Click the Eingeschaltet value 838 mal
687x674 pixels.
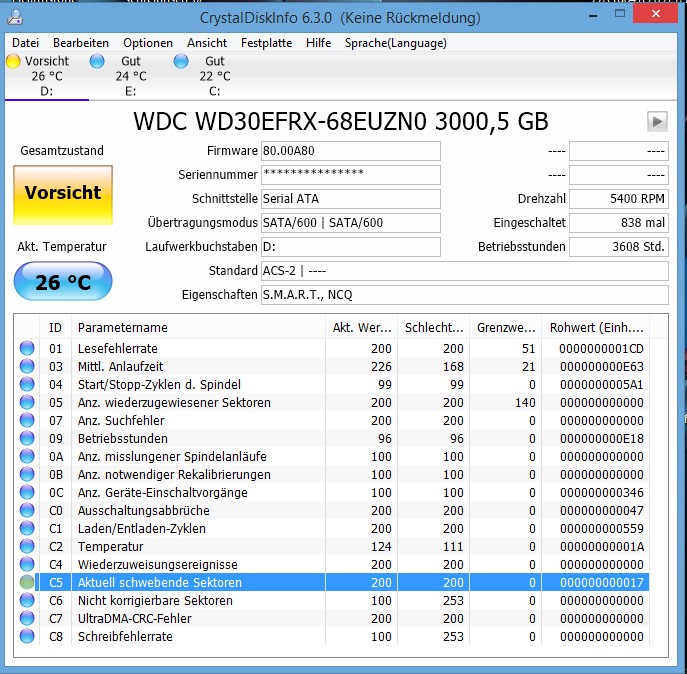click(619, 223)
